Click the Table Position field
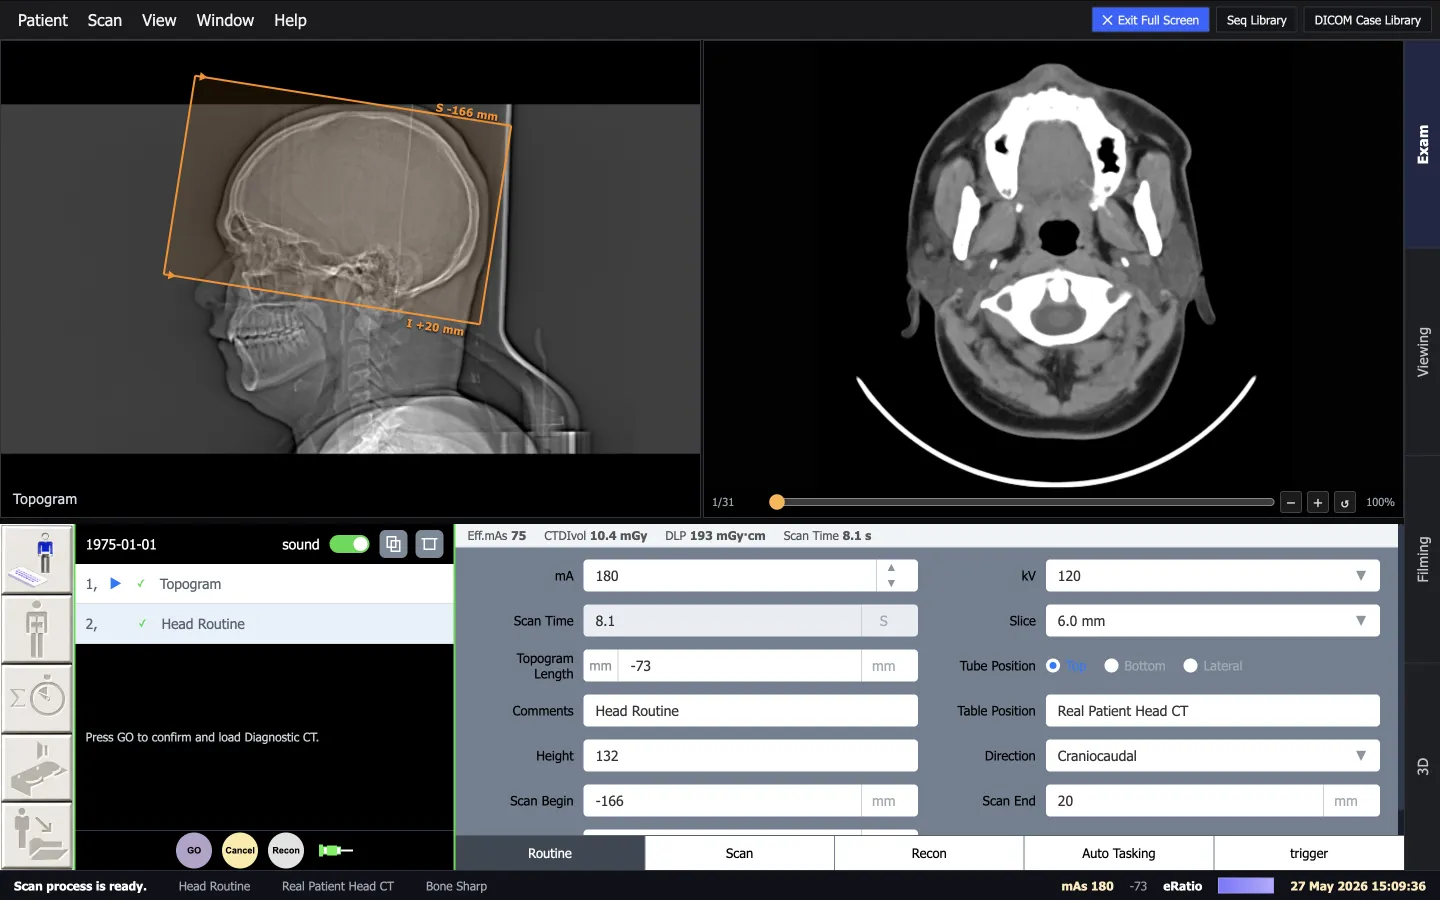The width and height of the screenshot is (1440, 900). (x=1213, y=711)
